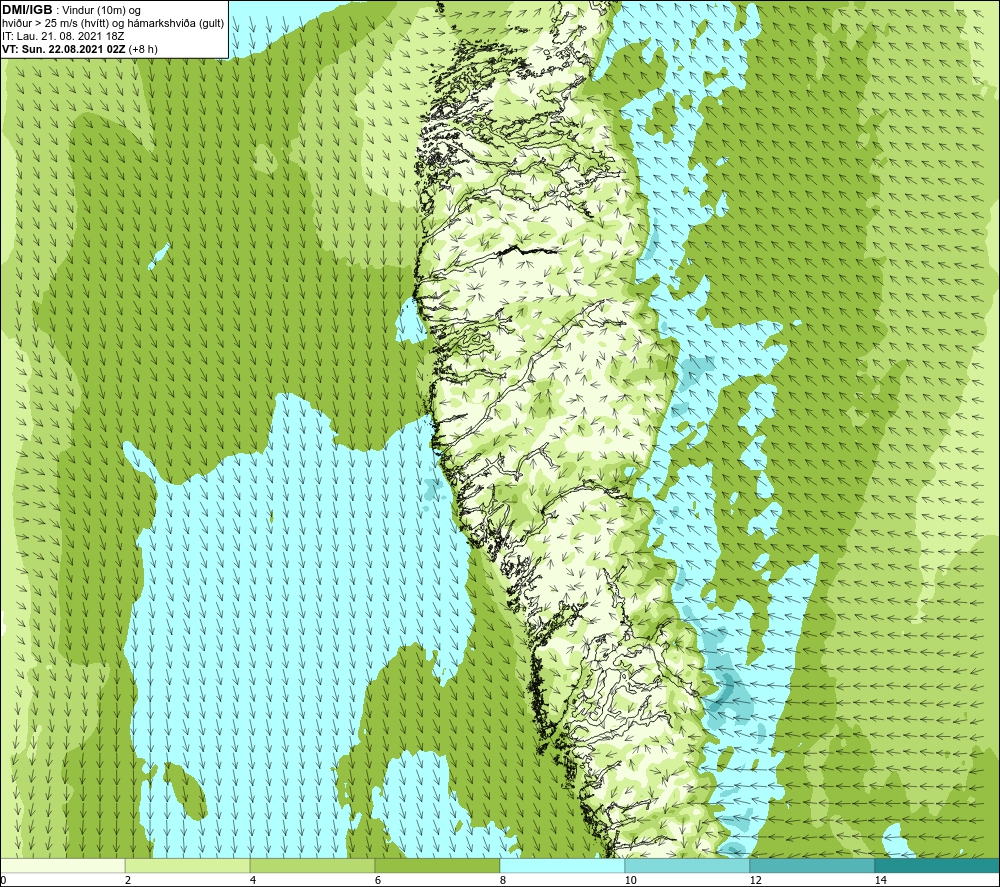
Task: Click the 'IT: Lau. 21. 08. 2021 18Z' line
Action: (62, 36)
